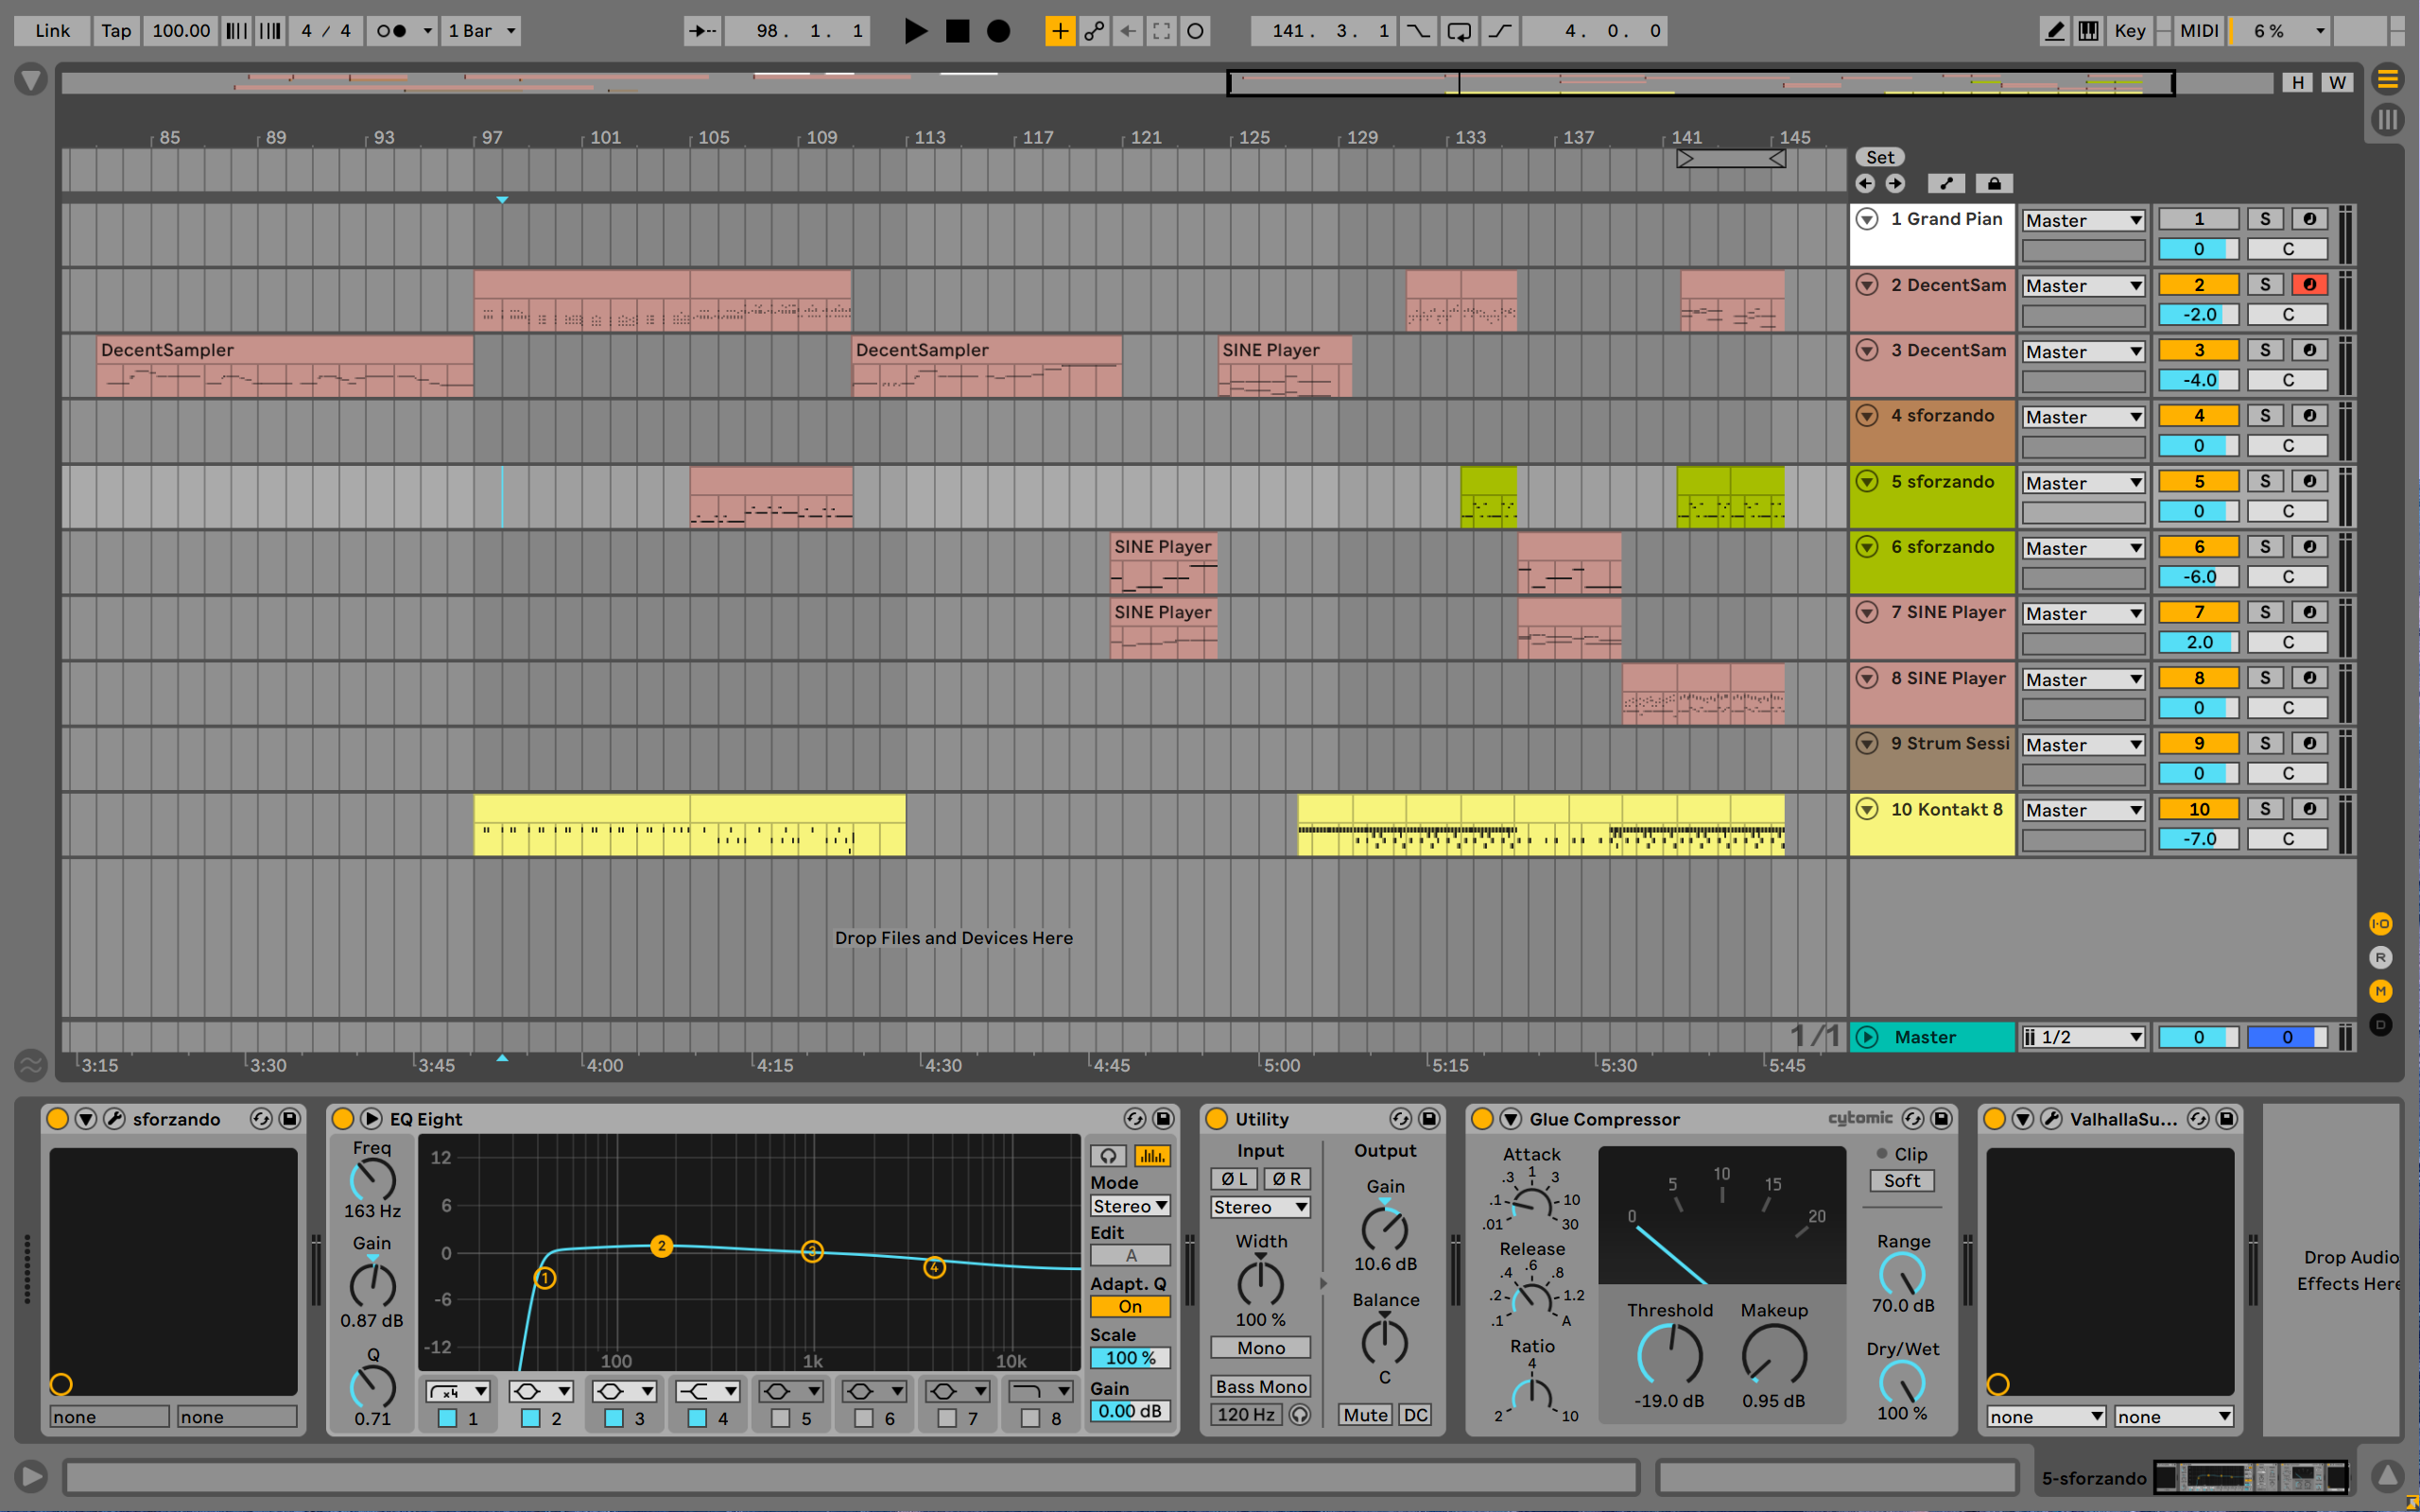The image size is (2420, 1512).
Task: Open the Key map mode
Action: 2129,31
